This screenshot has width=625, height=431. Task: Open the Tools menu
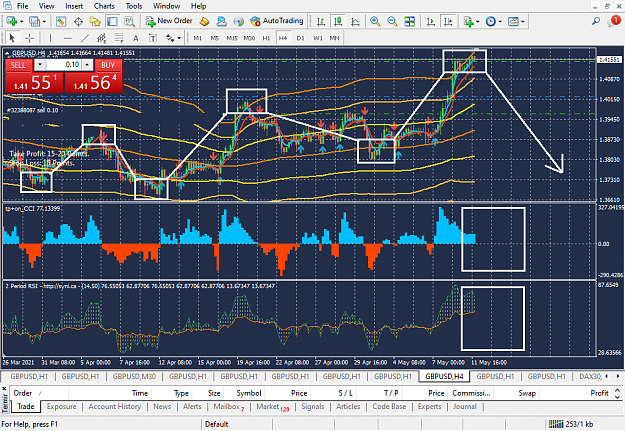134,6
